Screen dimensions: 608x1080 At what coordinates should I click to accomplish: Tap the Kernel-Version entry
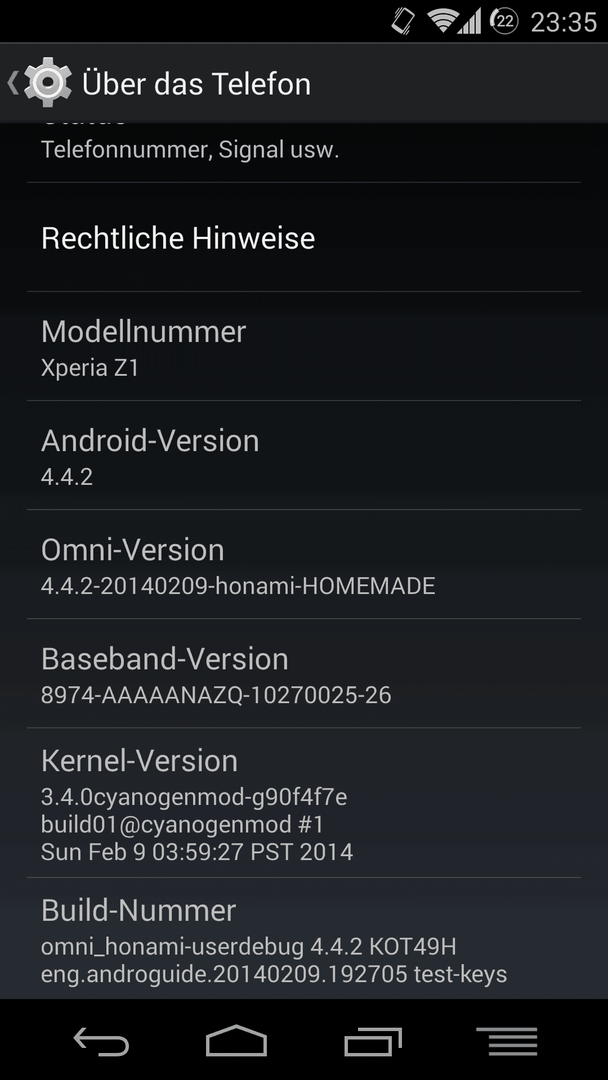tap(304, 802)
